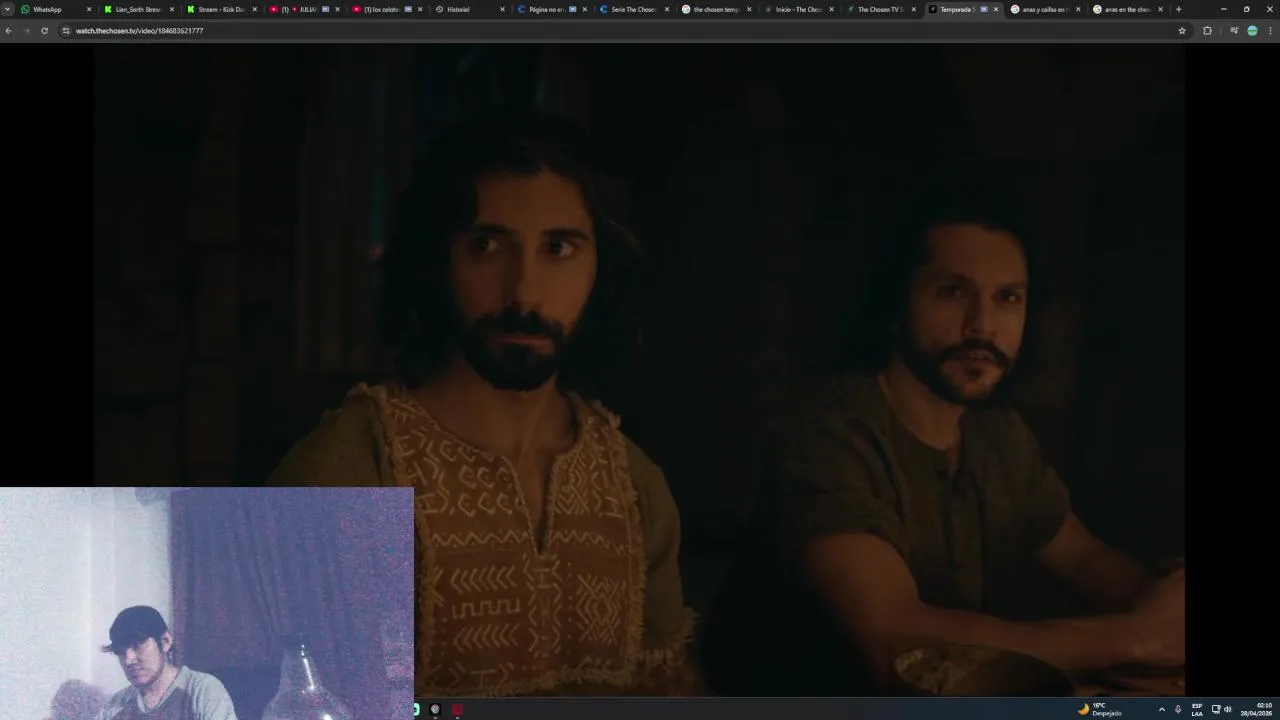1280x720 pixels.
Task: Open the red taskbar app icon
Action: pyautogui.click(x=458, y=709)
